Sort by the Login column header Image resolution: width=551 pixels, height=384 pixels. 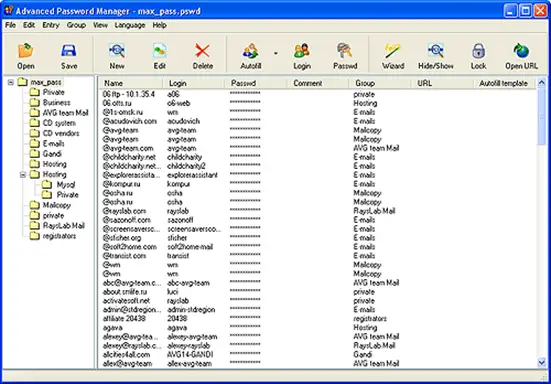pos(193,83)
